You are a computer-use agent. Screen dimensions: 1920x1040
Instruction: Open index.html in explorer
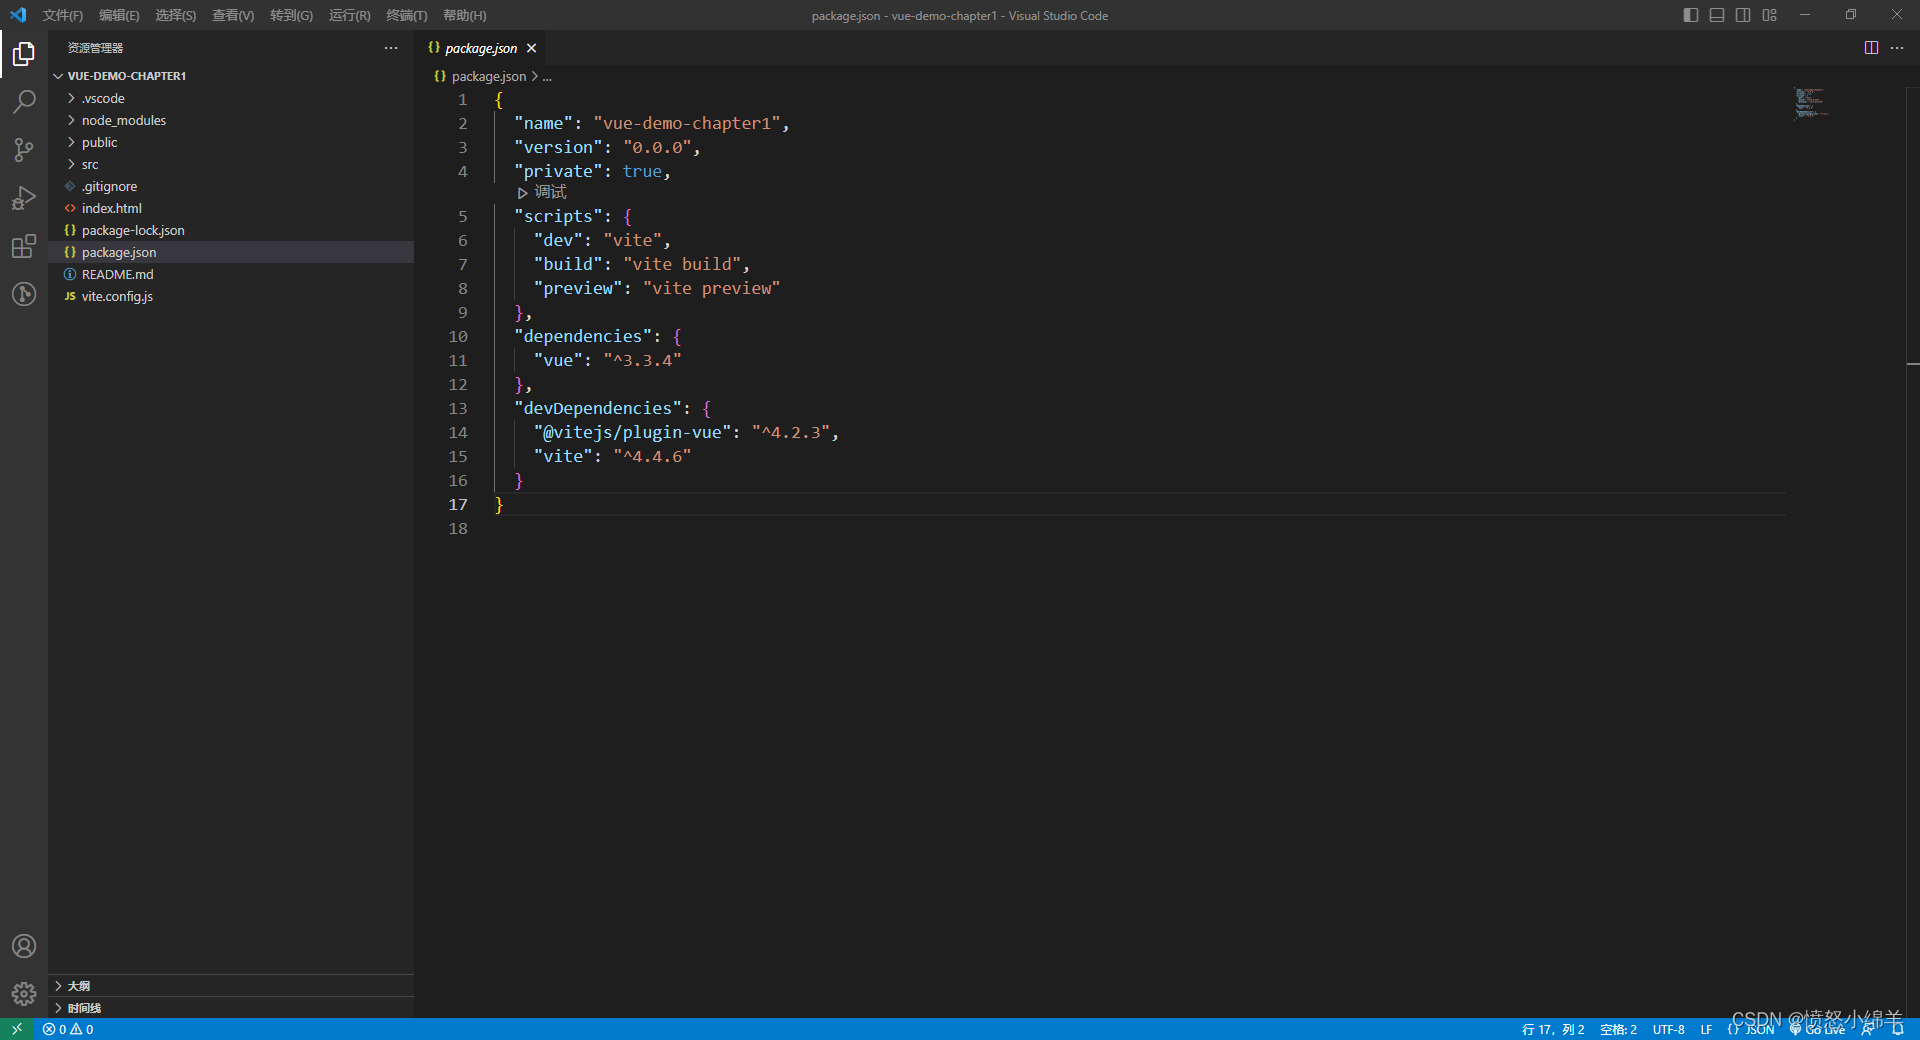(231, 208)
